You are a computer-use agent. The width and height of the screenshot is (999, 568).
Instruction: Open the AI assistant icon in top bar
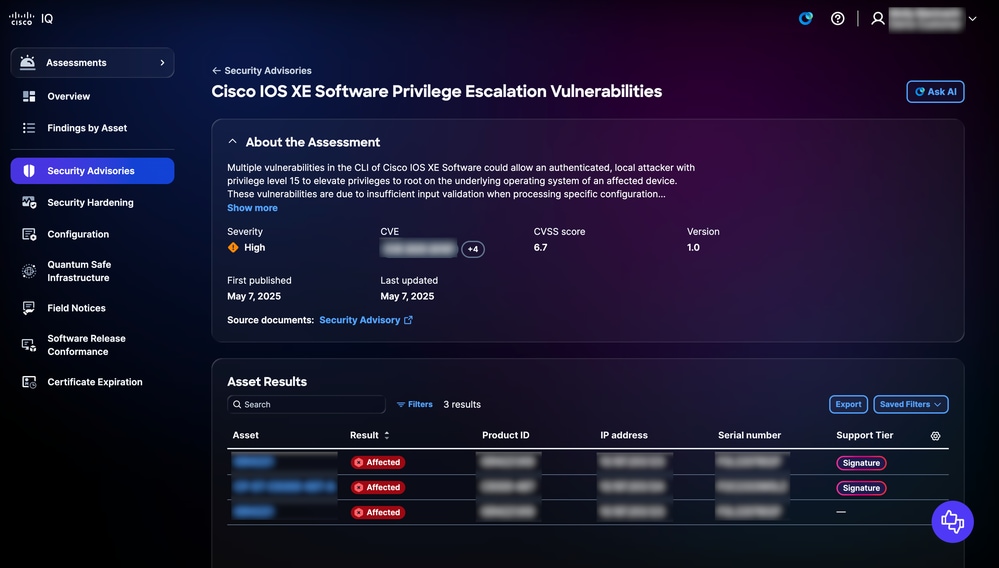pos(806,18)
